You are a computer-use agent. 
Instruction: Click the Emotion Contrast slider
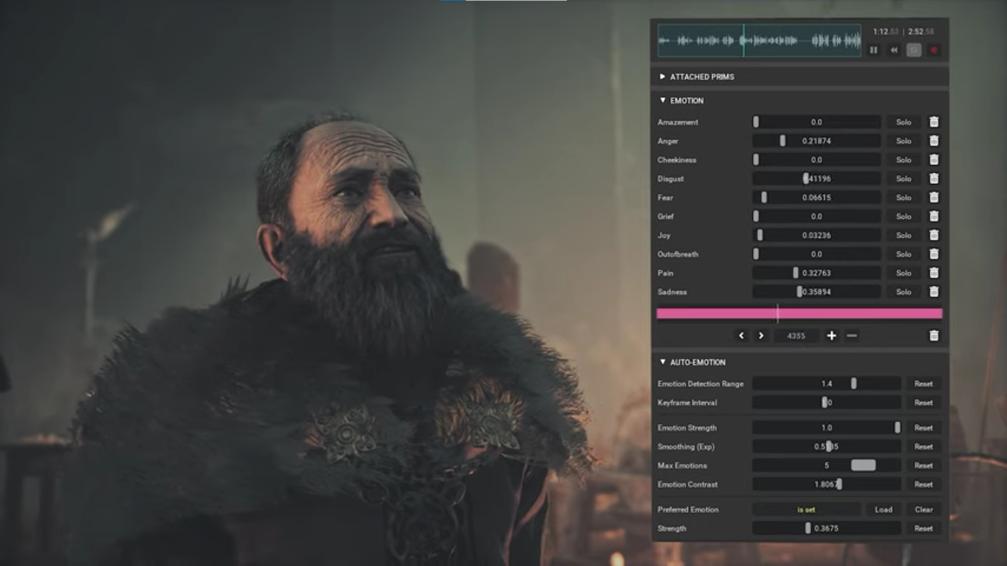(827, 484)
